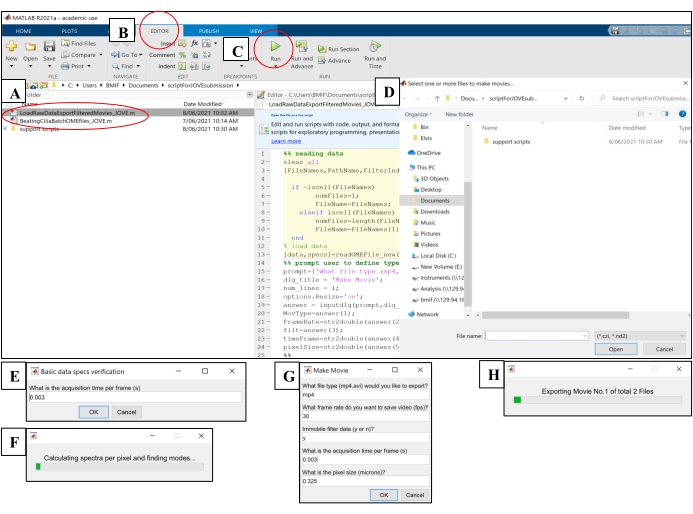This screenshot has height=514, width=693.
Task: Expand the Organize menu in file dialog
Action: 419,114
